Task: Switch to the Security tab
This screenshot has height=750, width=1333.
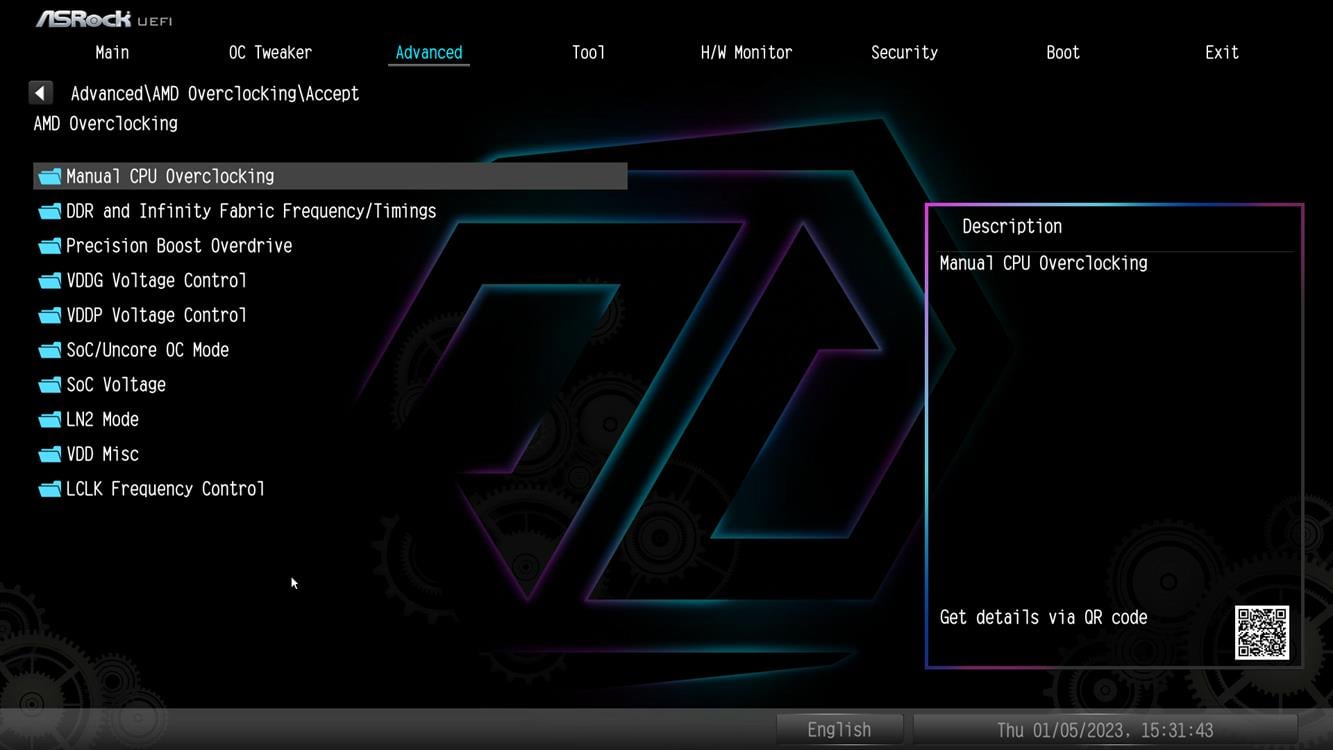Action: pos(904,52)
